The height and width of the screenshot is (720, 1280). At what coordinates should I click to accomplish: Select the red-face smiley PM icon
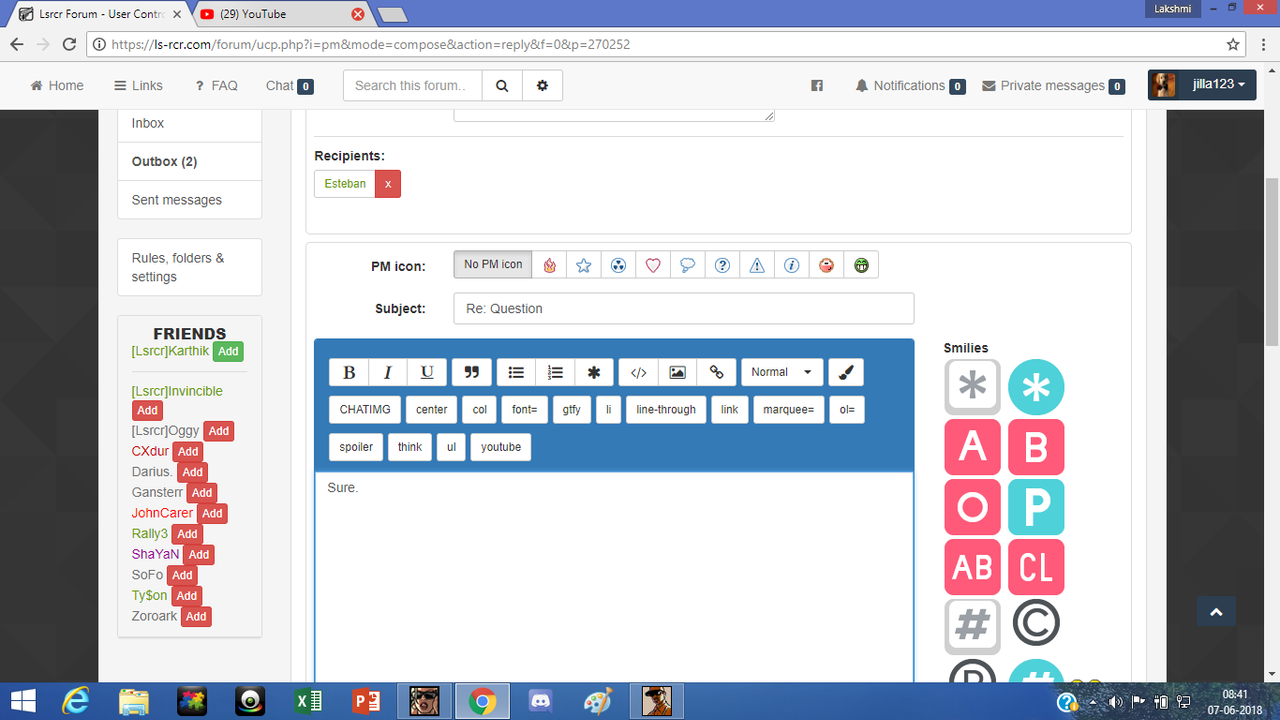pos(826,265)
